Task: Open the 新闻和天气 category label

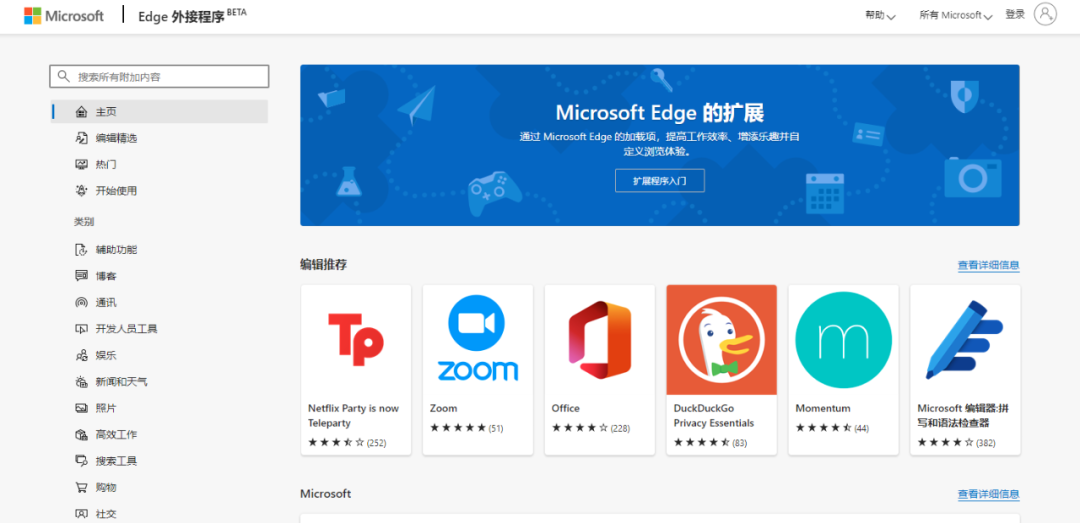Action: pos(121,382)
